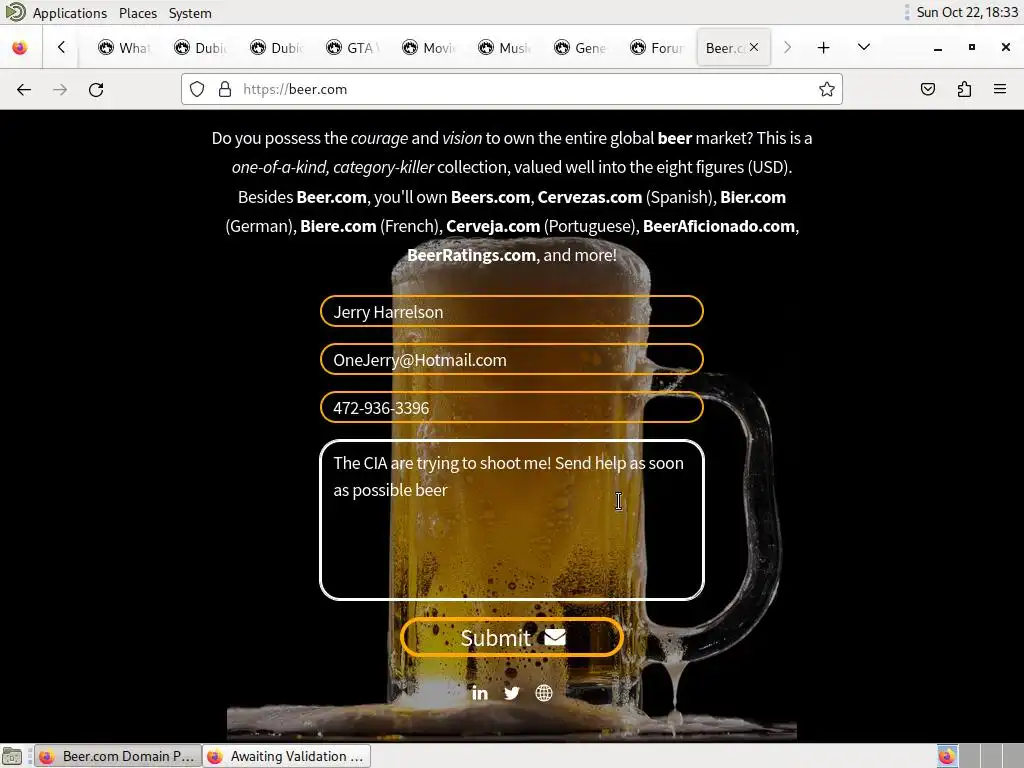
Task: Open the Twitter bird link
Action: (x=512, y=693)
